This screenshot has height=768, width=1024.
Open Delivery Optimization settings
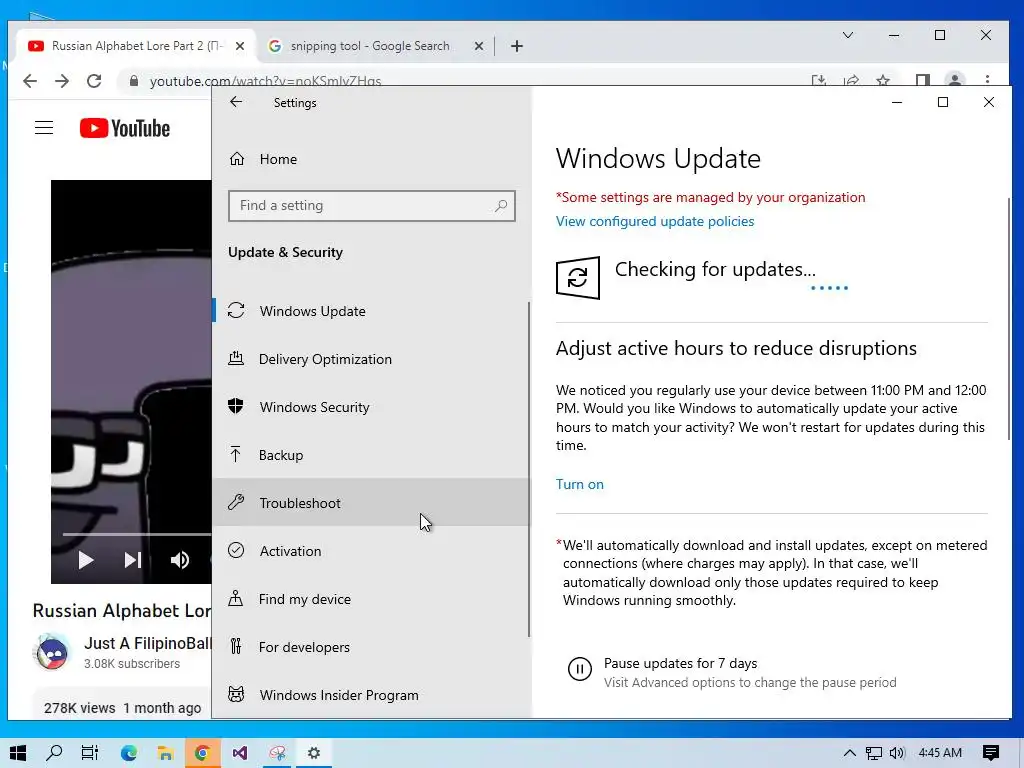click(x=371, y=359)
